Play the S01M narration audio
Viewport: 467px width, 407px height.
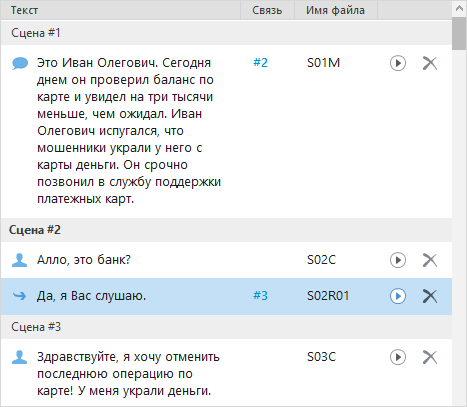pyautogui.click(x=398, y=63)
